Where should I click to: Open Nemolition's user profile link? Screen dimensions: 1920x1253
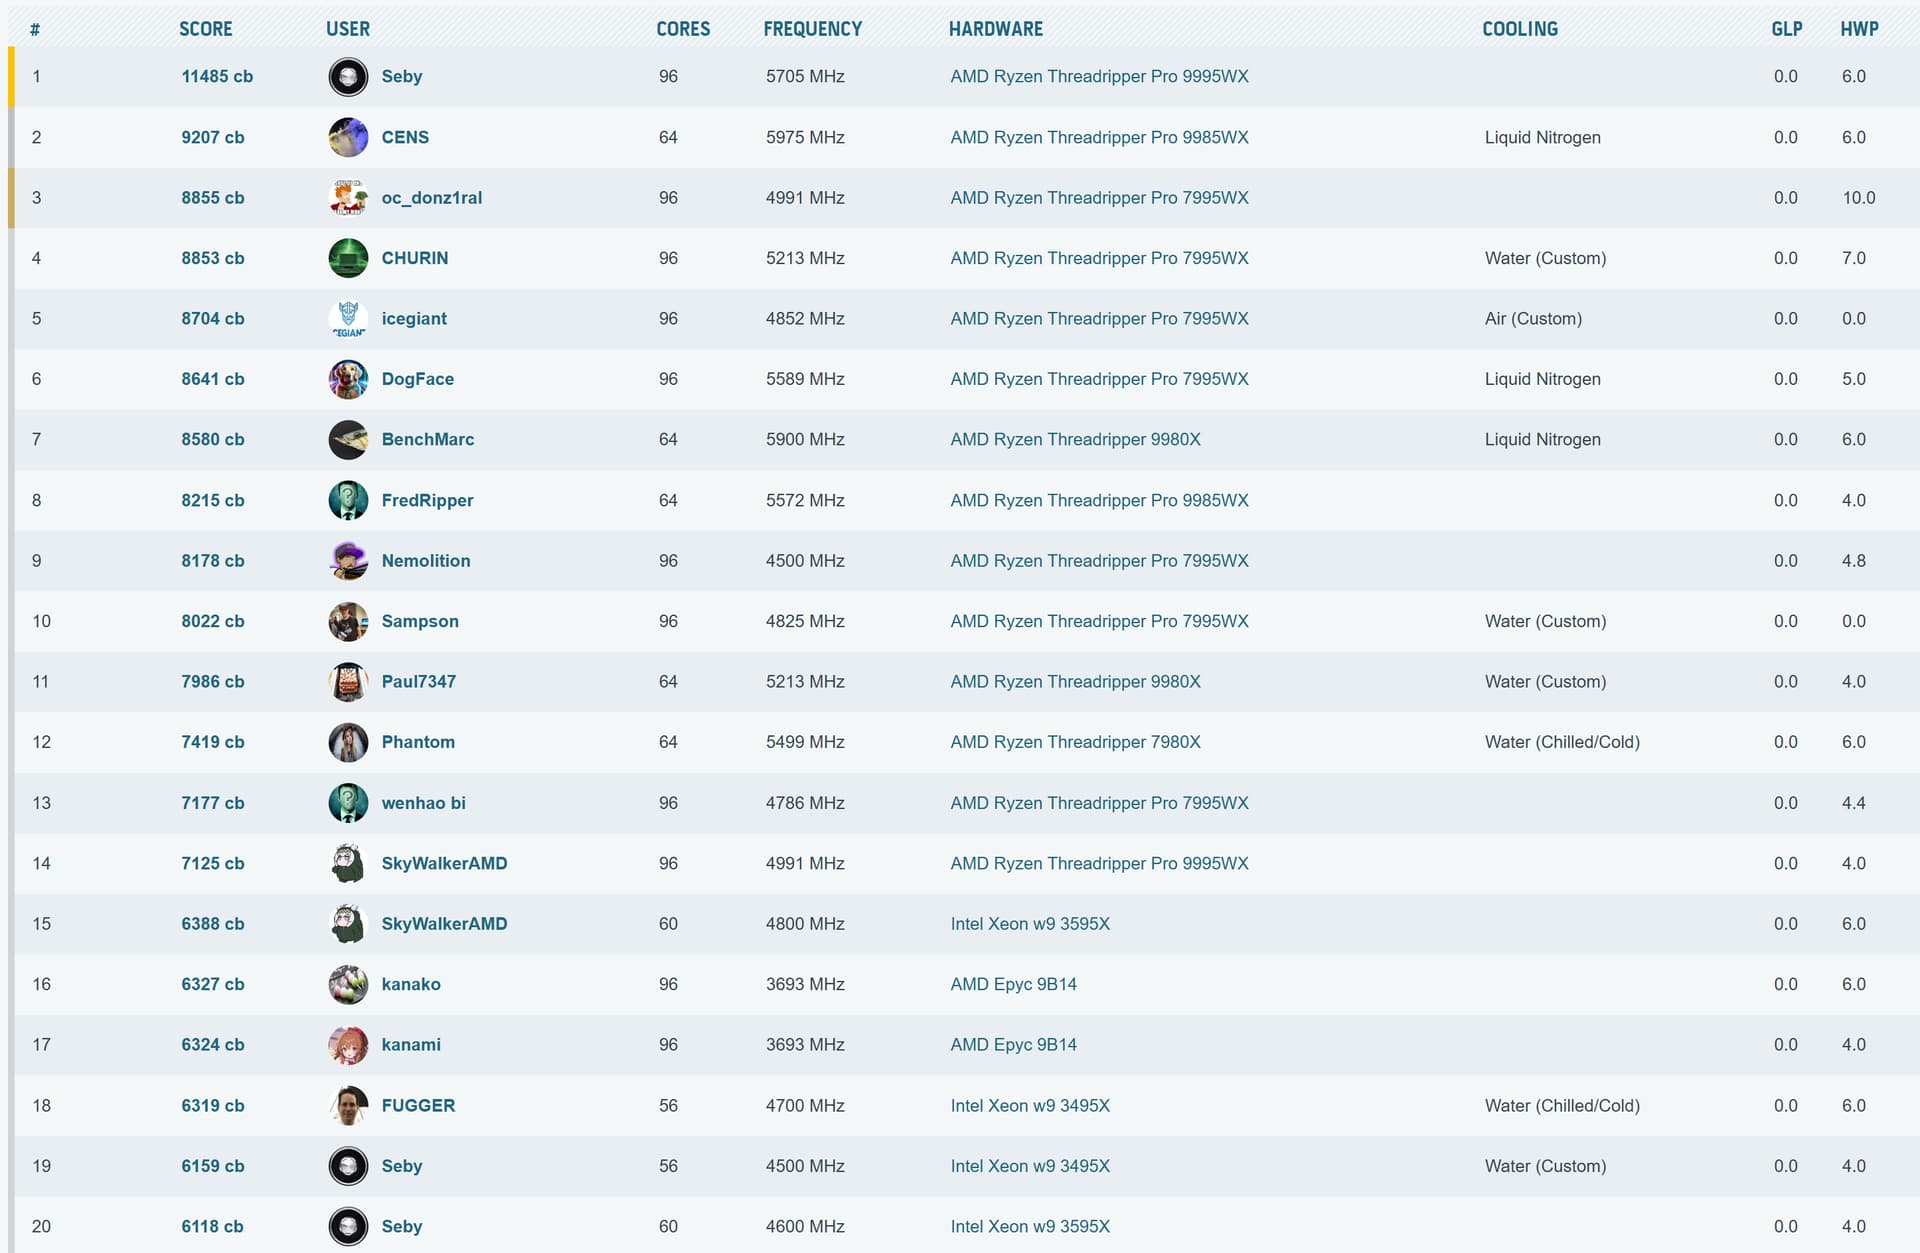point(425,561)
